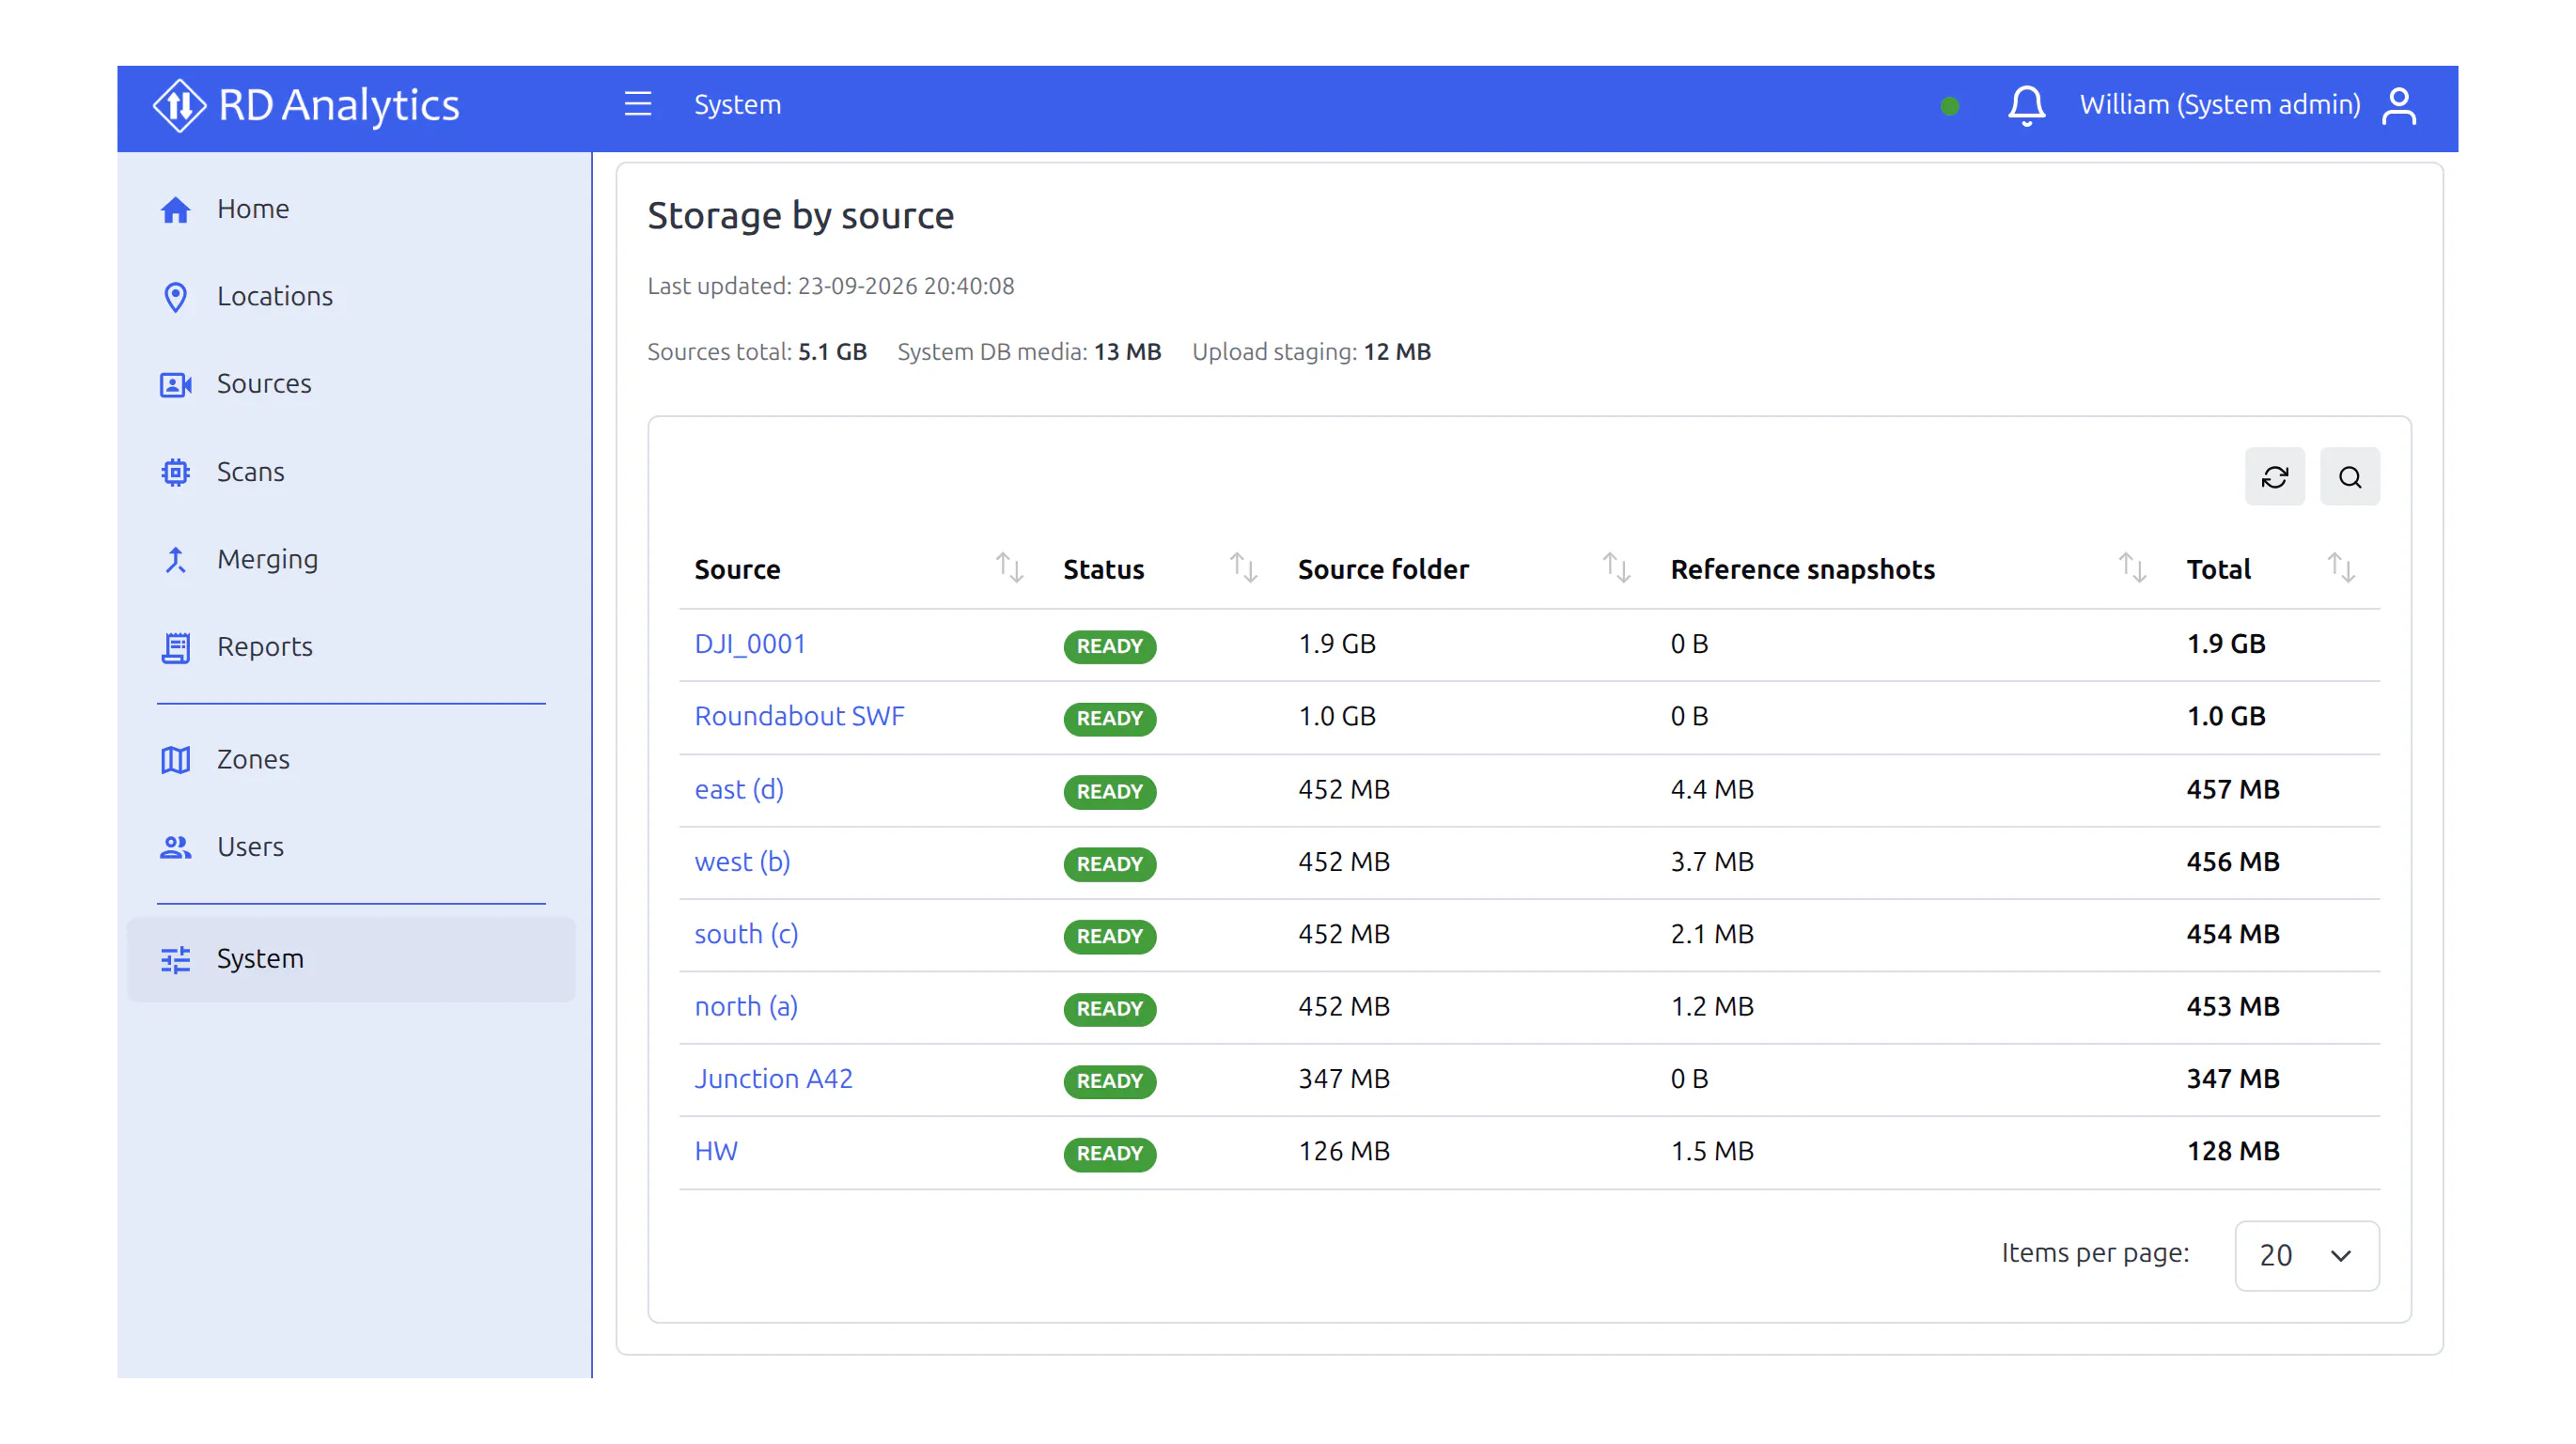Open north (a) source link
The image size is (2576, 1444).
(x=746, y=1006)
